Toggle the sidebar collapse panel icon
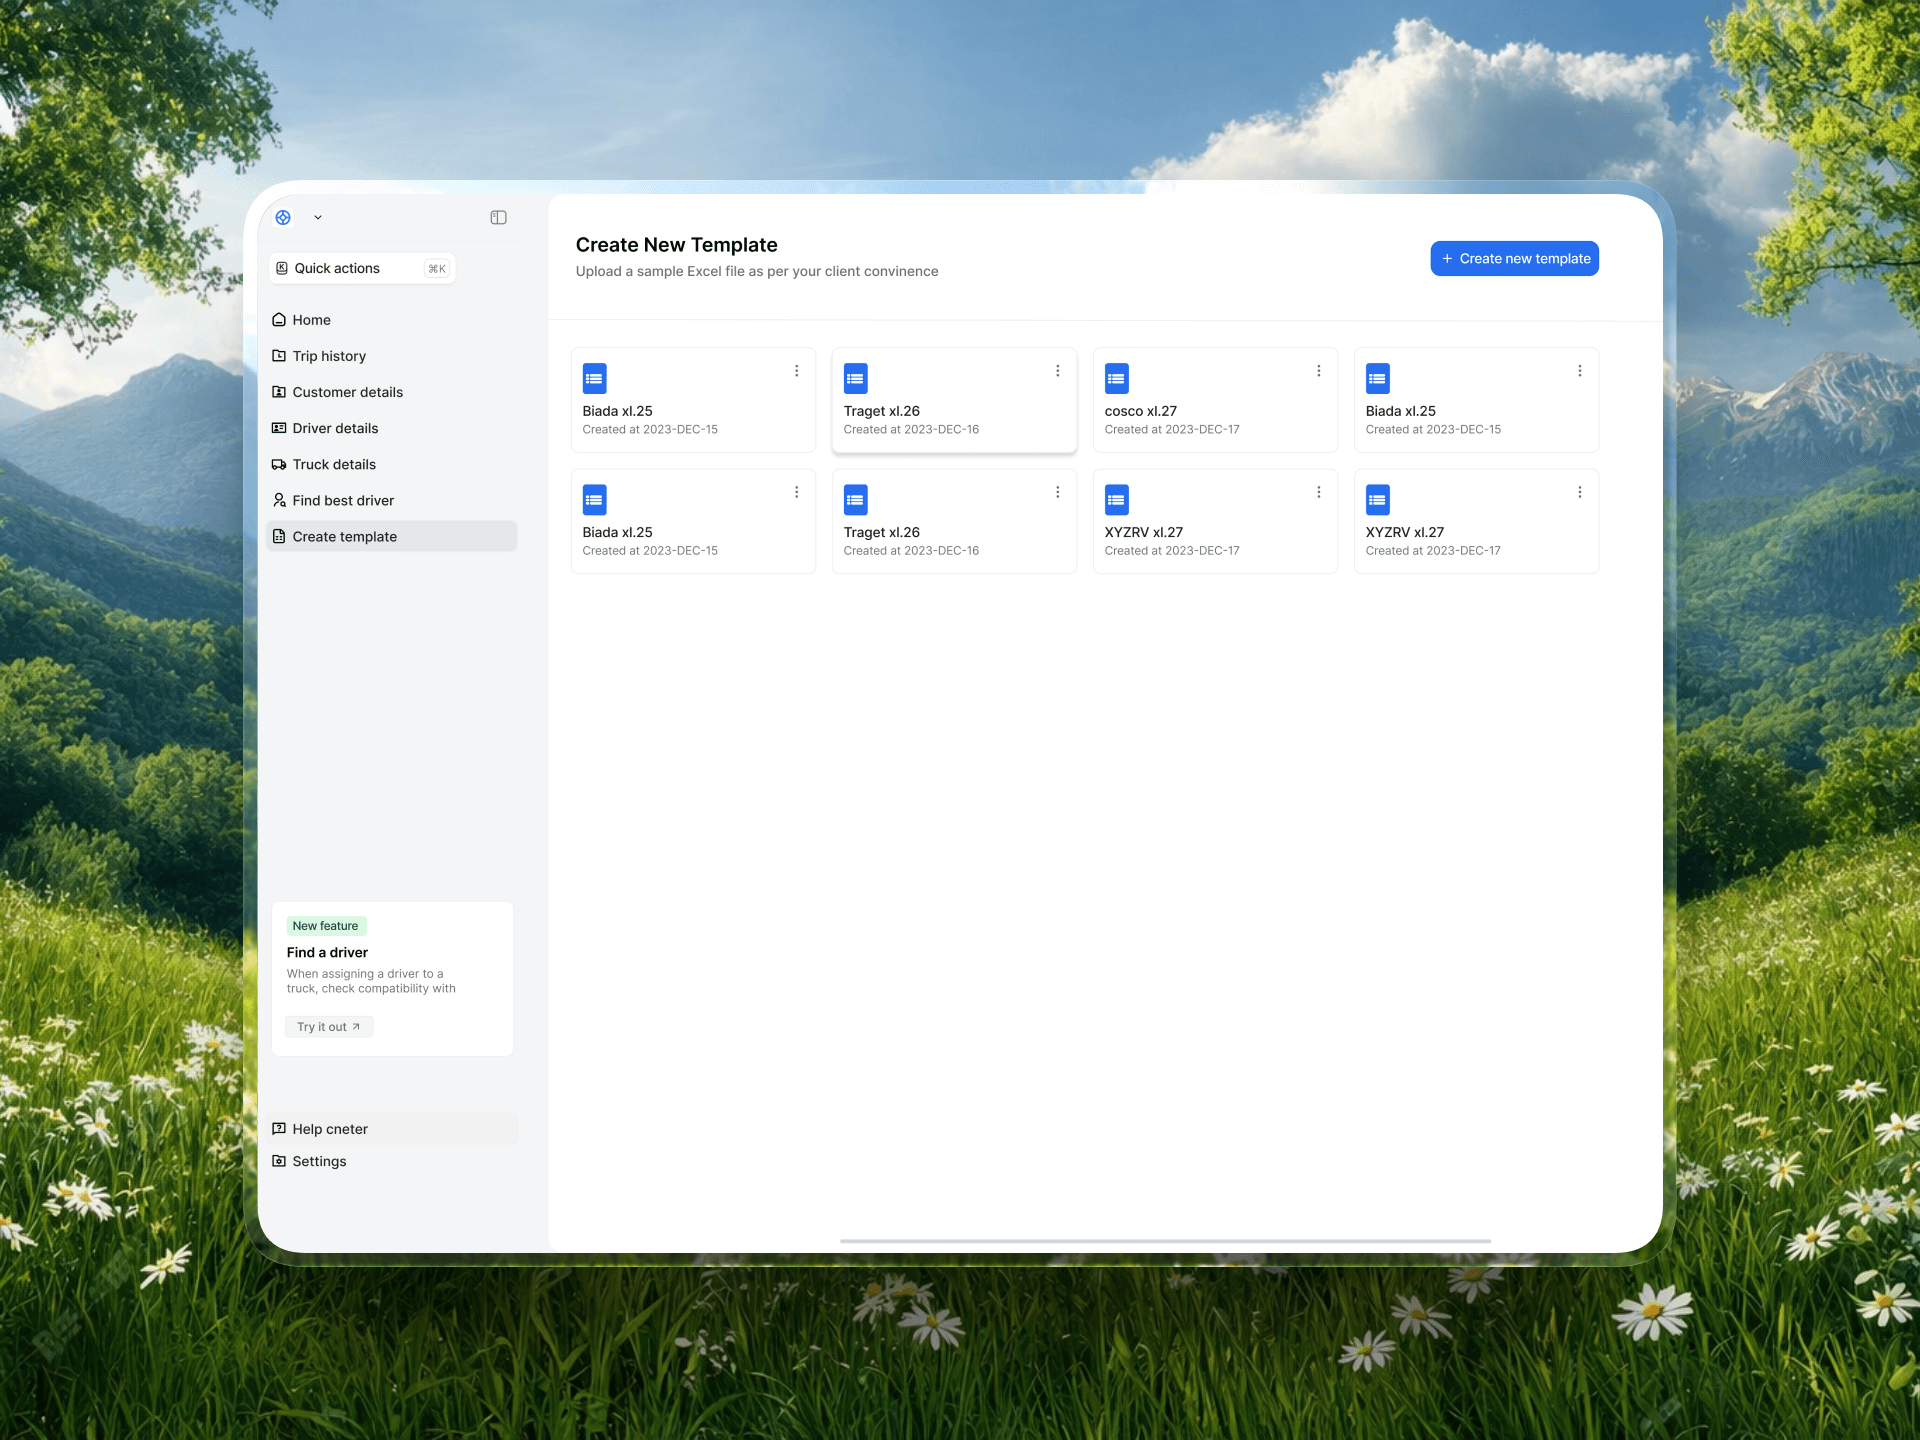1920x1440 pixels. [498, 217]
